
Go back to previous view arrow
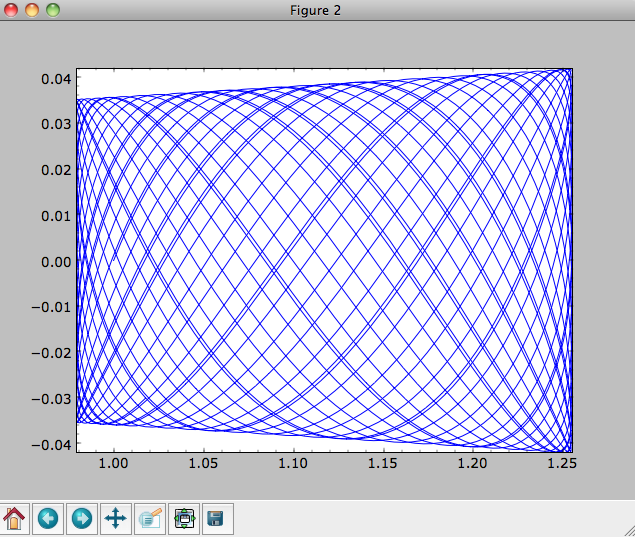point(48,519)
